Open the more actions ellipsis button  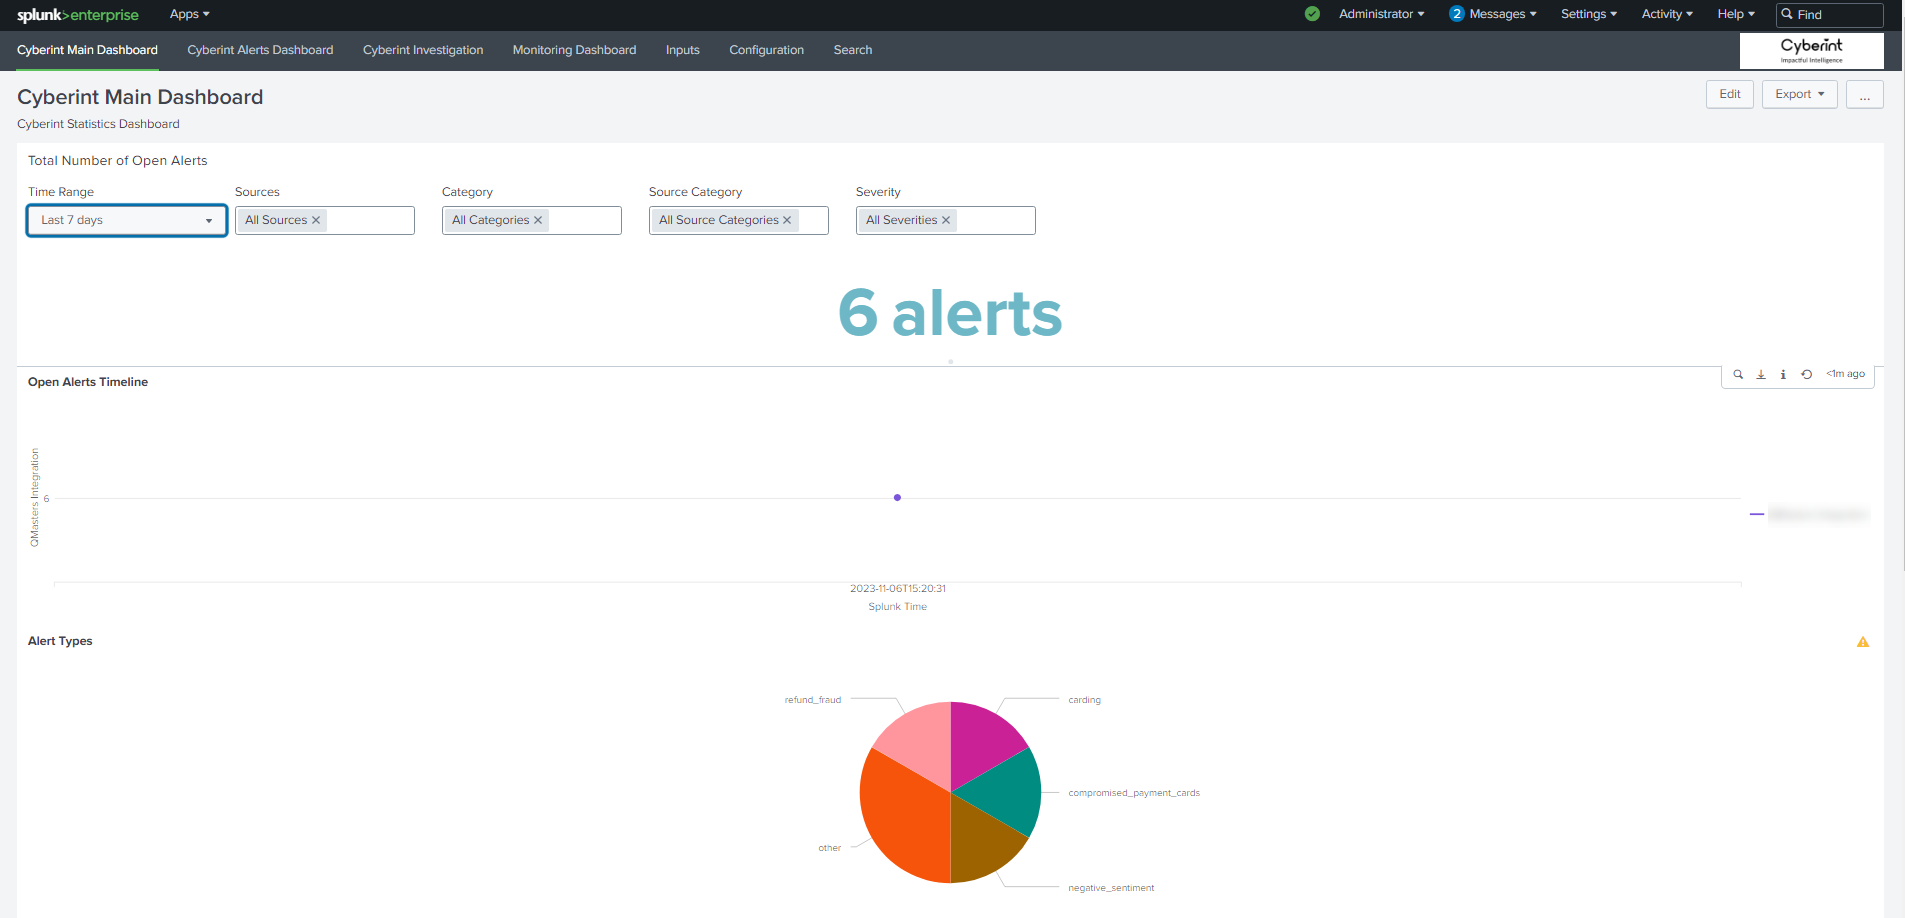[1864, 94]
